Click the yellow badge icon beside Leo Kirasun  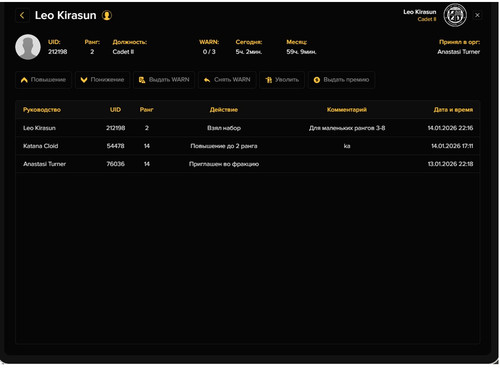click(x=107, y=15)
